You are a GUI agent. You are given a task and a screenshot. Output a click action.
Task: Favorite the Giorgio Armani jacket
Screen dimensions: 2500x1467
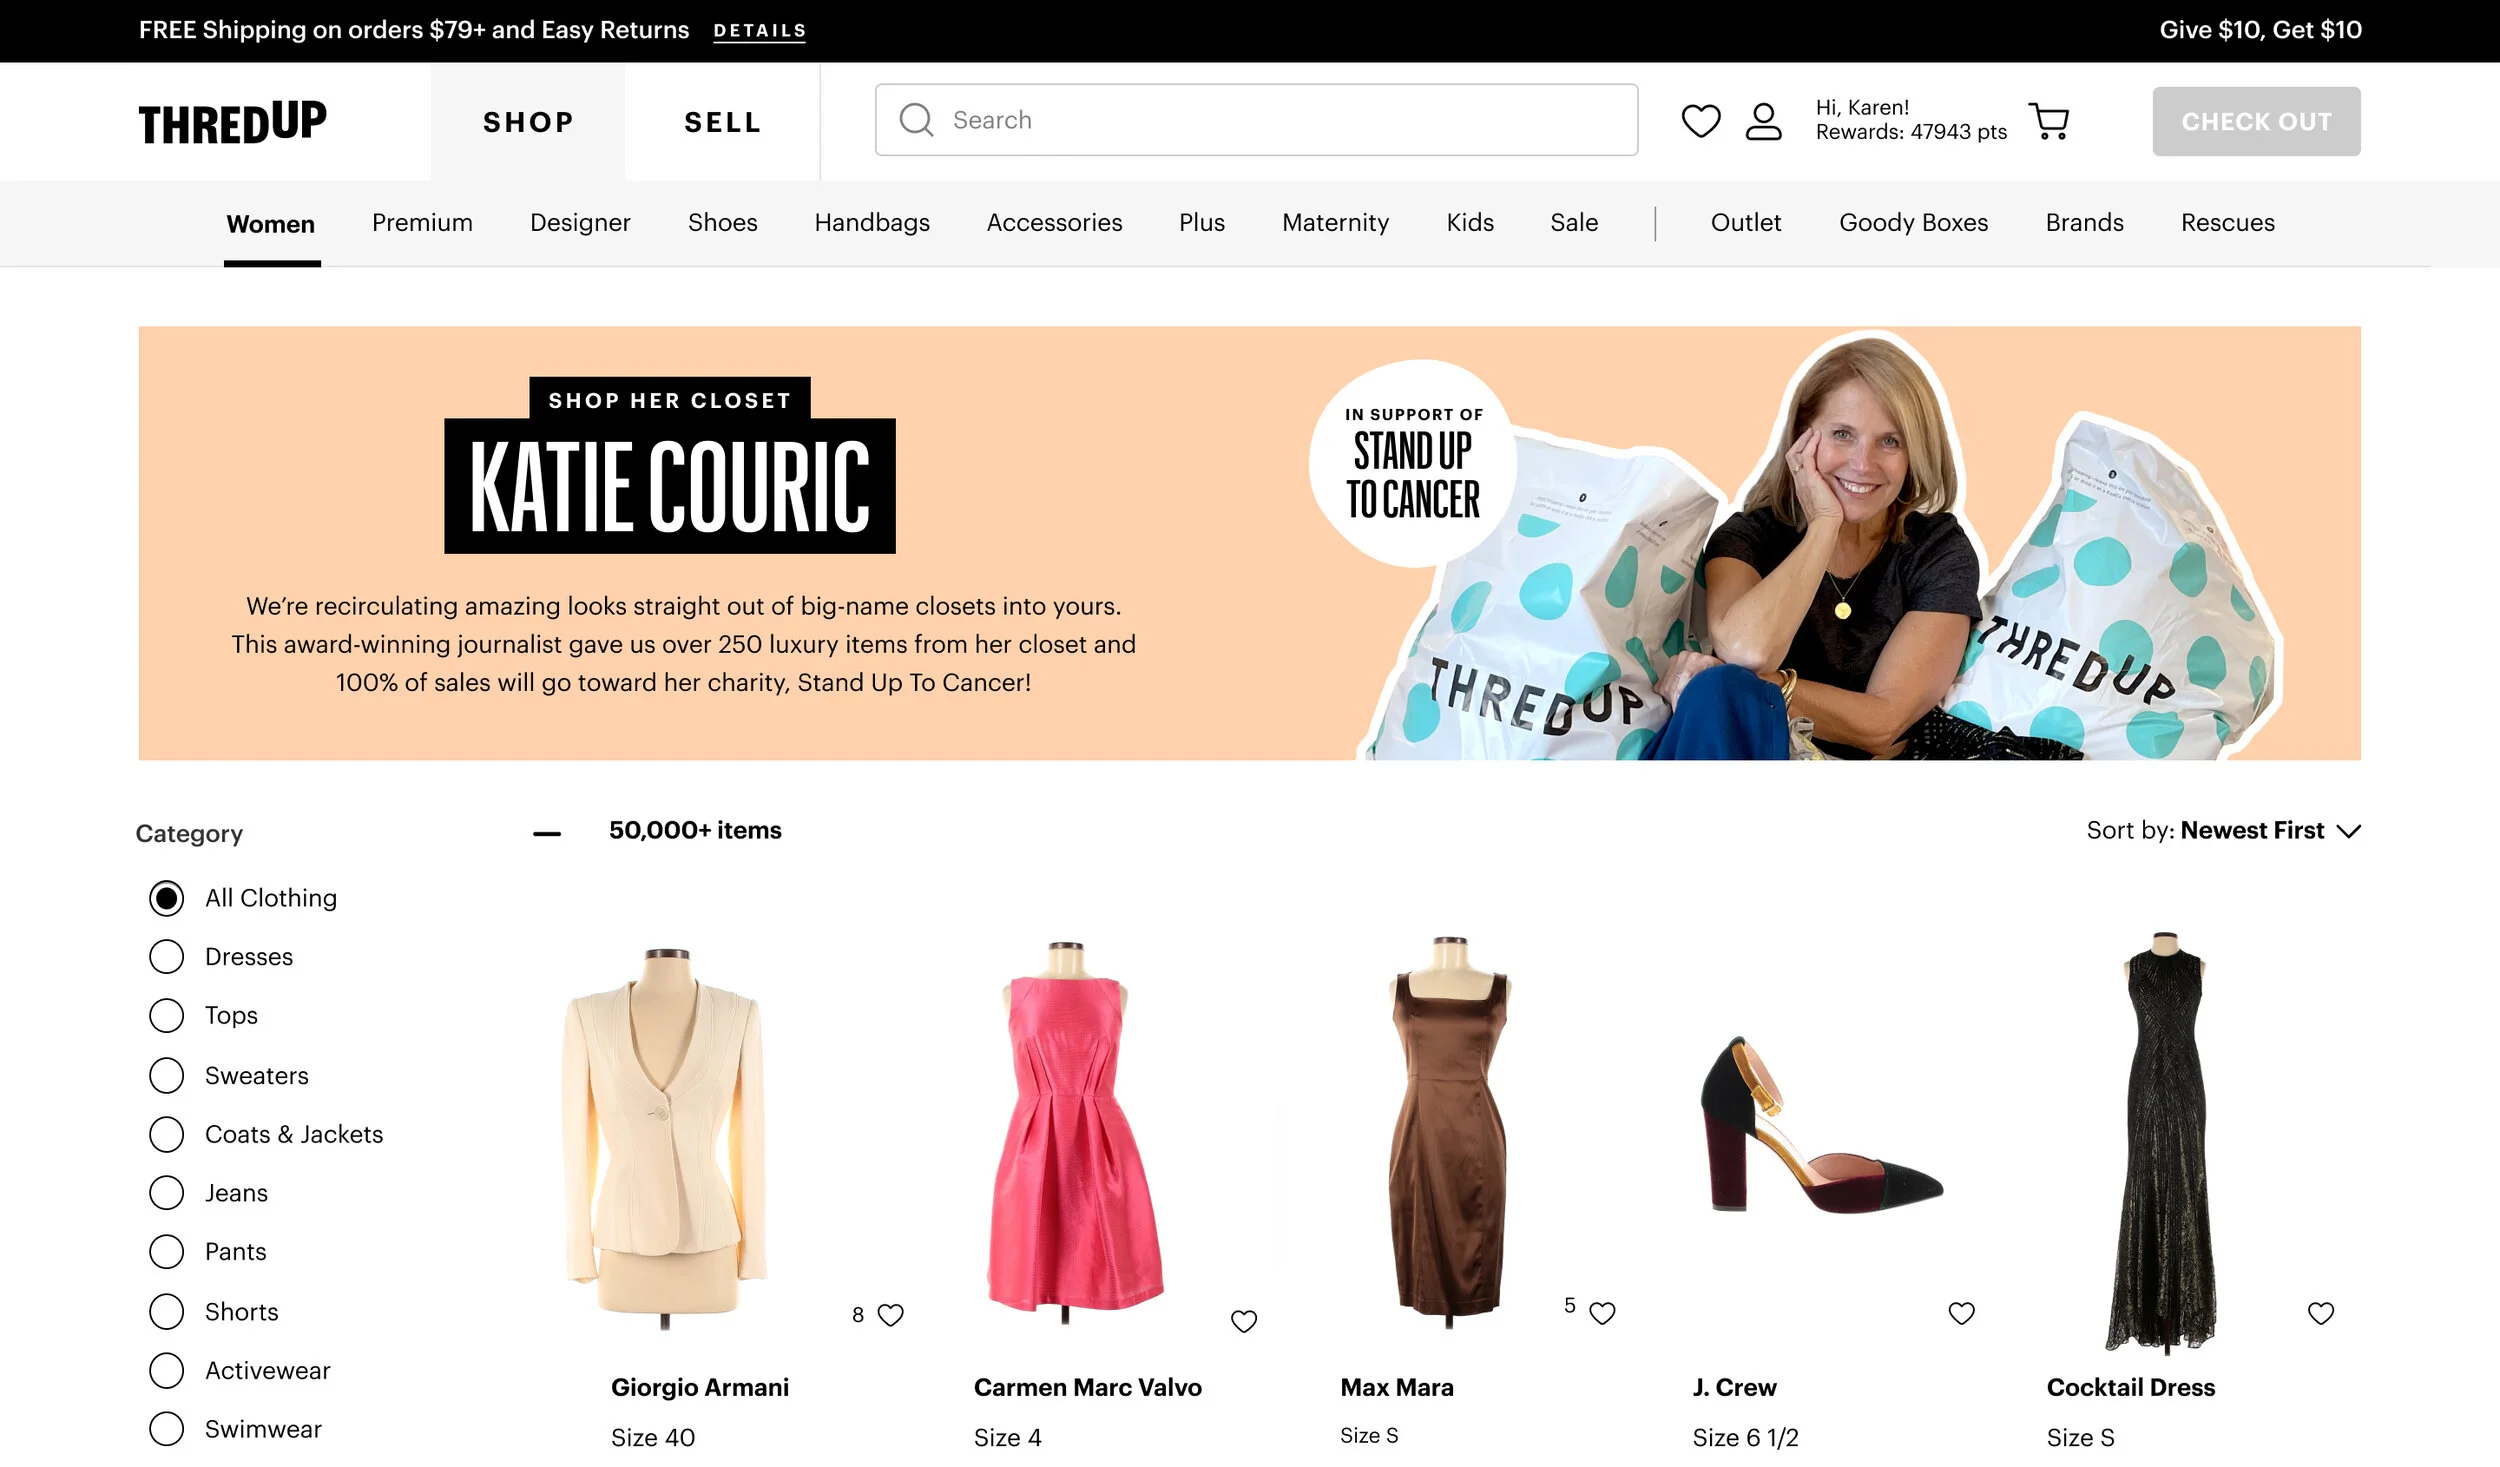click(890, 1314)
